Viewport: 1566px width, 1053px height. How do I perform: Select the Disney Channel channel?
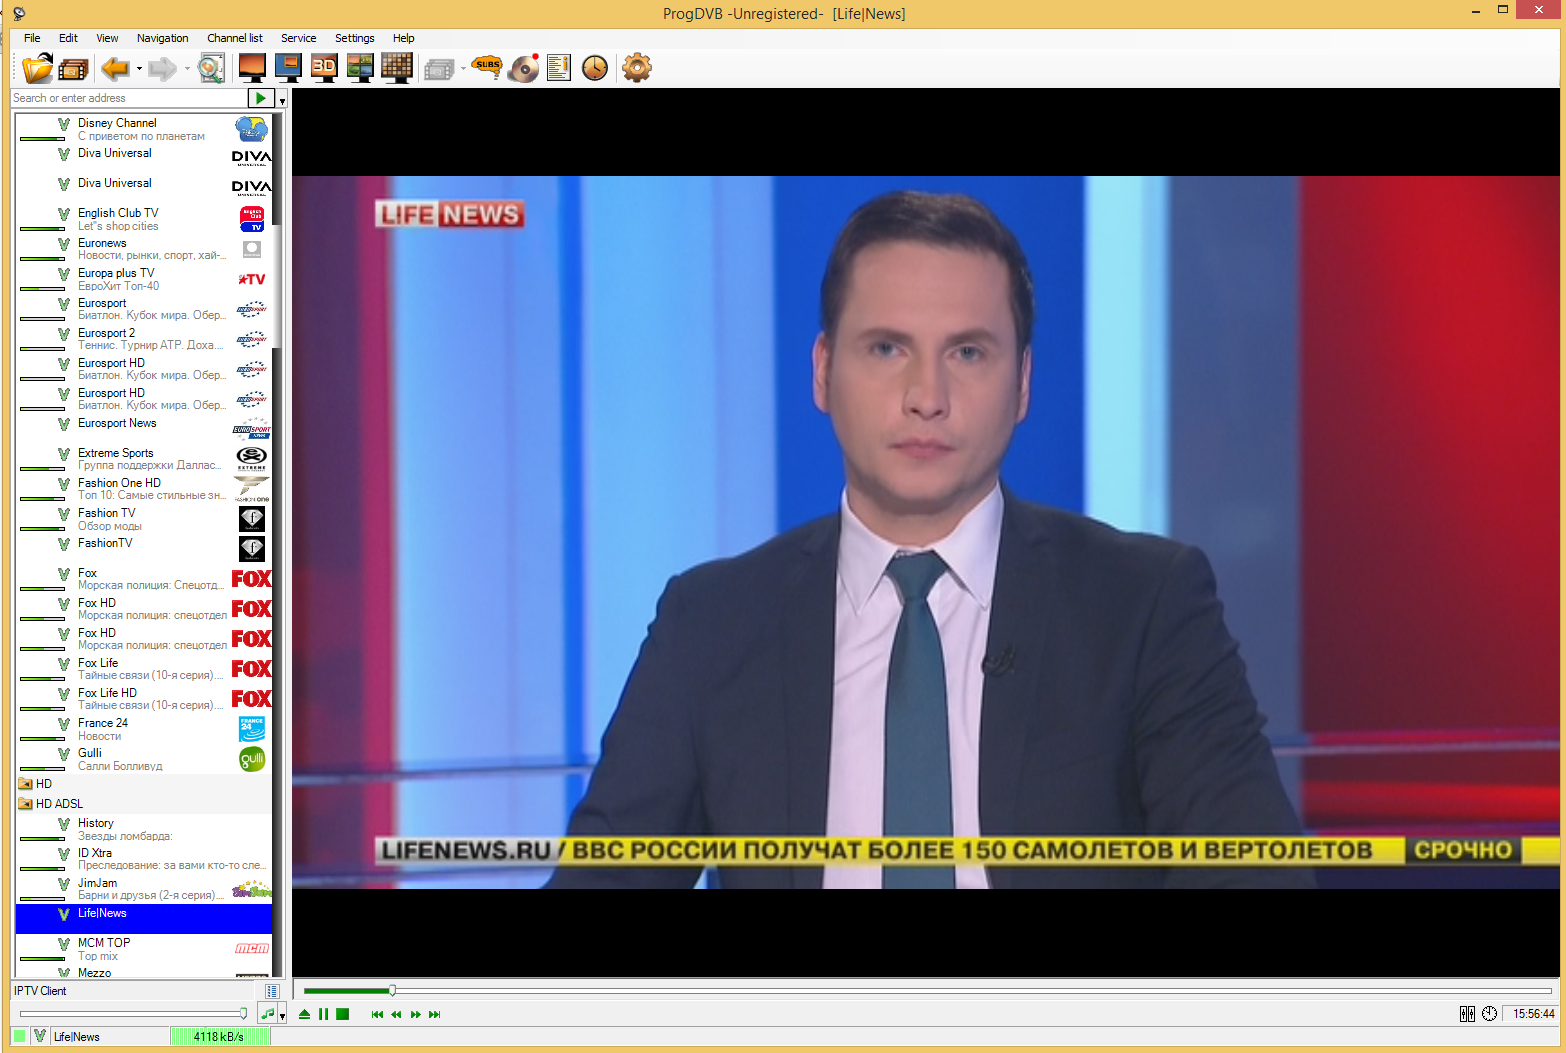click(x=143, y=129)
